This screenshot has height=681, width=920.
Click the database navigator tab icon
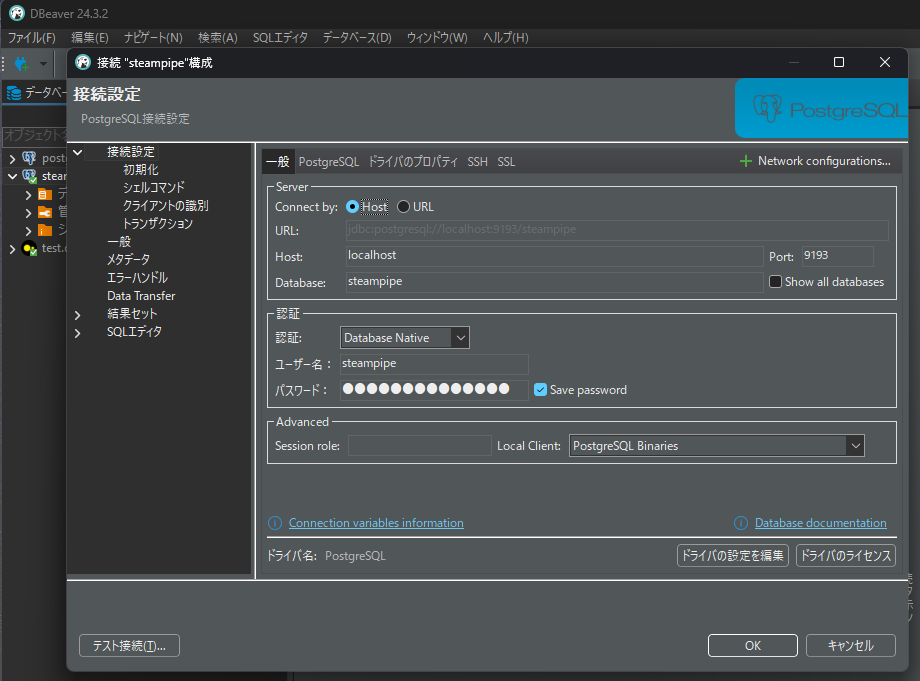pyautogui.click(x=14, y=93)
